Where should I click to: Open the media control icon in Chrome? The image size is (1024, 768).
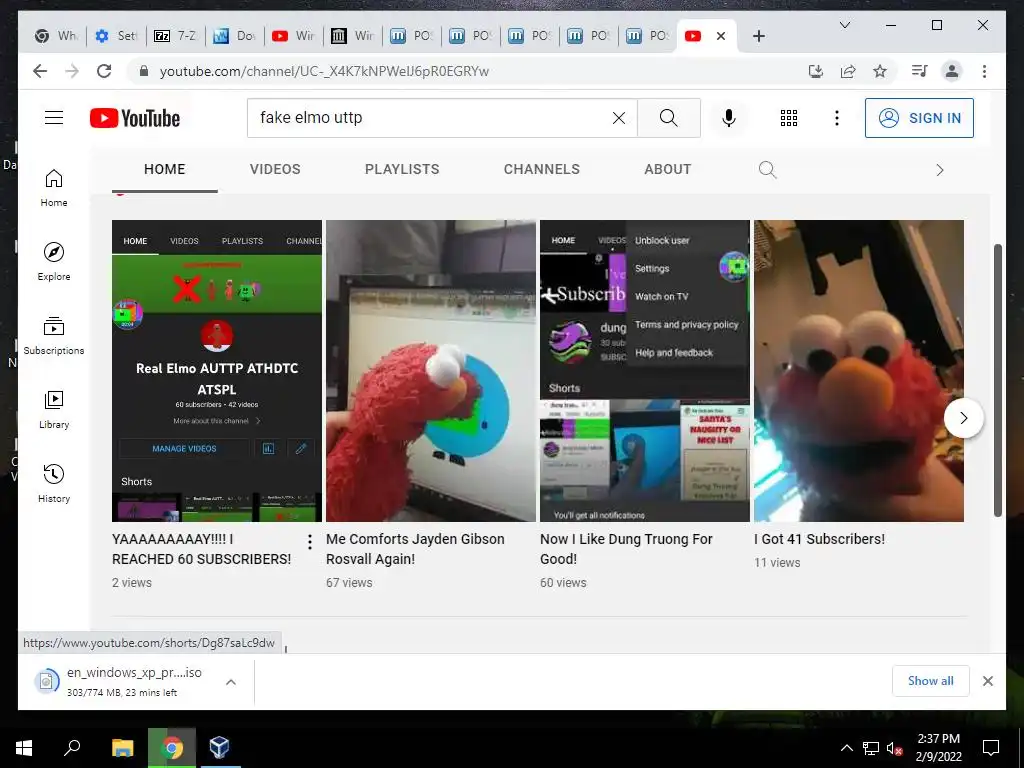click(920, 71)
